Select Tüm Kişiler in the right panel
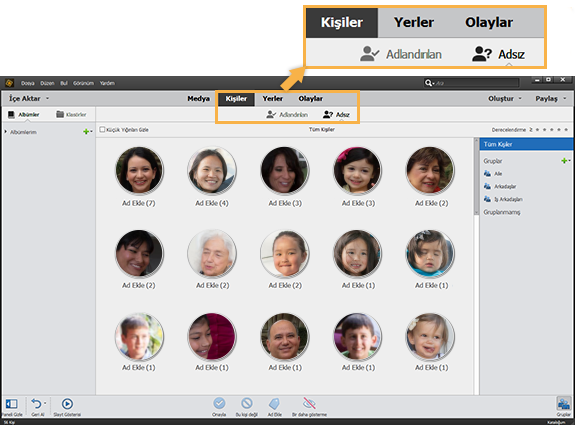Screen dimensions: 575x425 526,144
